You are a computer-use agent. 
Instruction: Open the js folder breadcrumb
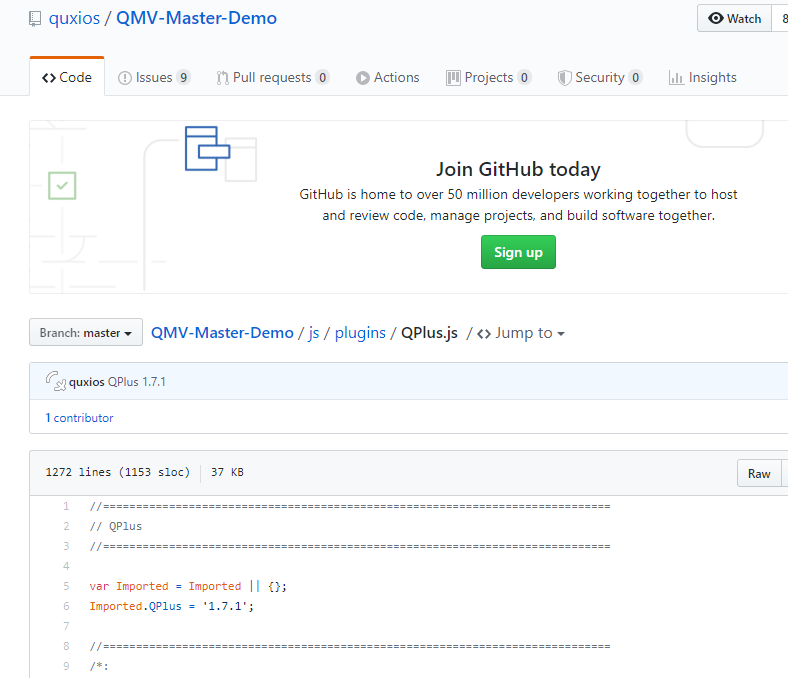tap(314, 333)
